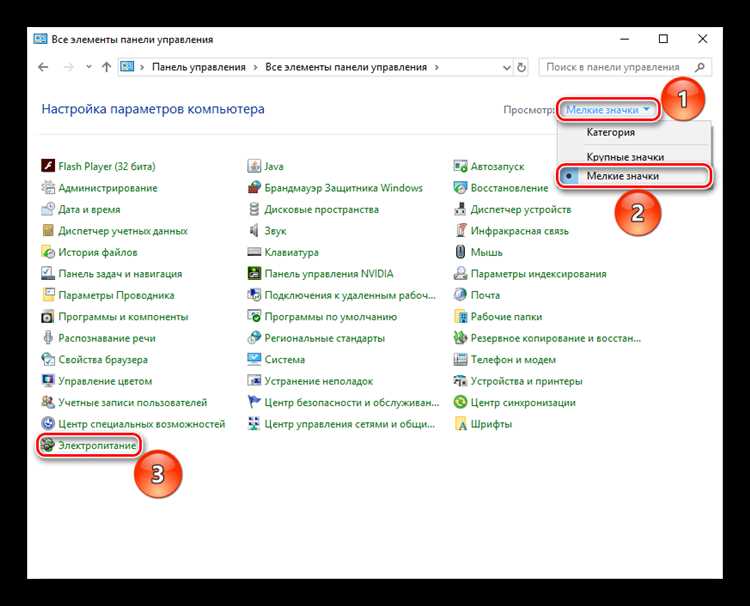The width and height of the screenshot is (750, 606).
Task: Open the Инфракрасная связь link
Action: (519, 231)
